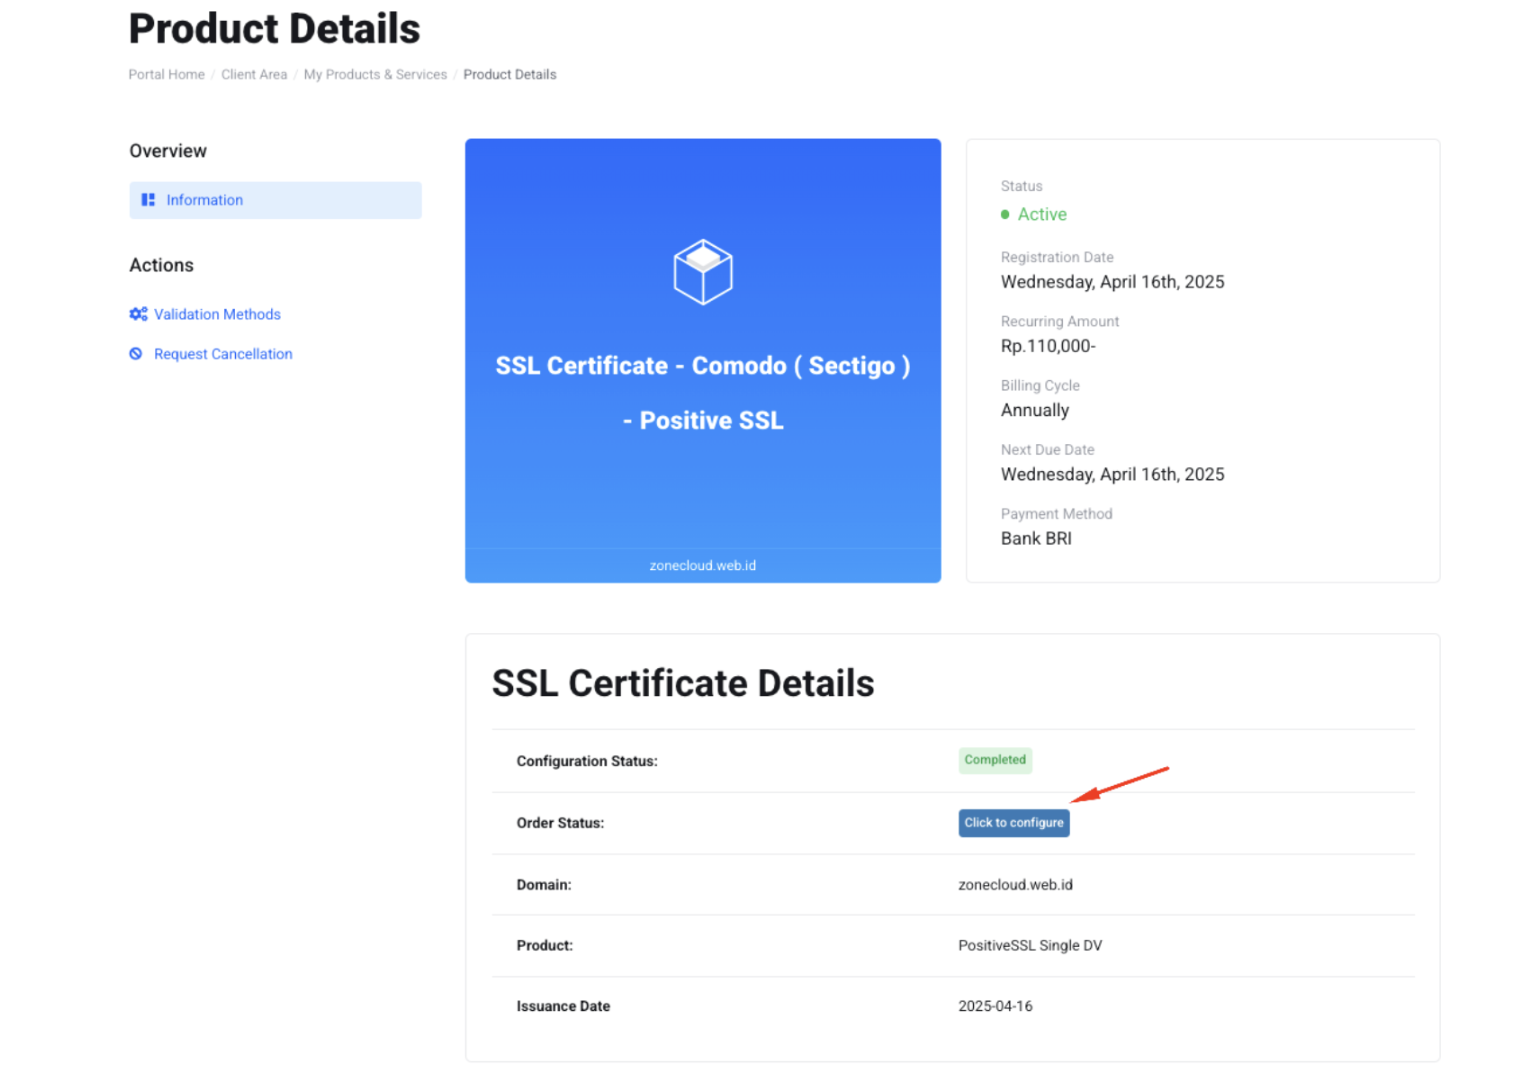The image size is (1530, 1088).
Task: Open the Information overview item
Action: click(275, 200)
